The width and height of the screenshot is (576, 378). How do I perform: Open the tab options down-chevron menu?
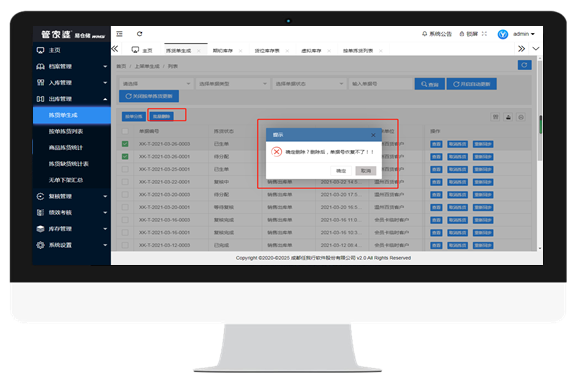536,48
